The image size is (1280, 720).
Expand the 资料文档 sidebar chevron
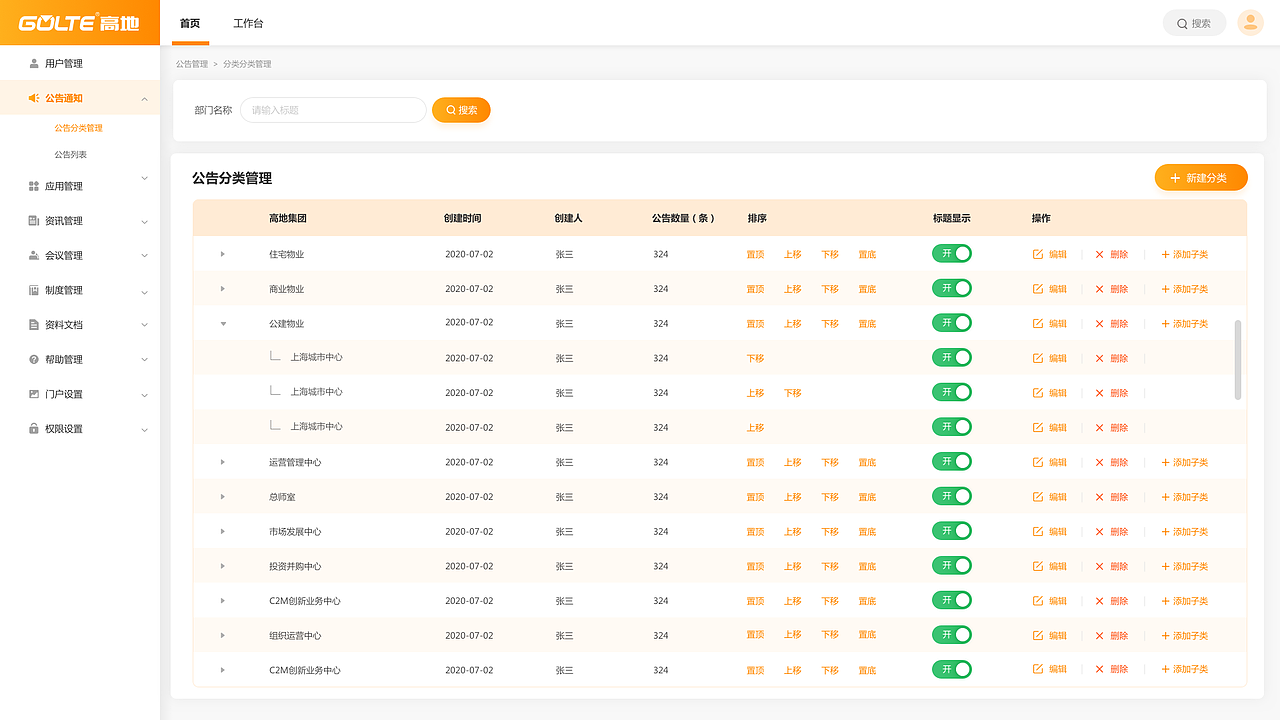[x=145, y=325]
